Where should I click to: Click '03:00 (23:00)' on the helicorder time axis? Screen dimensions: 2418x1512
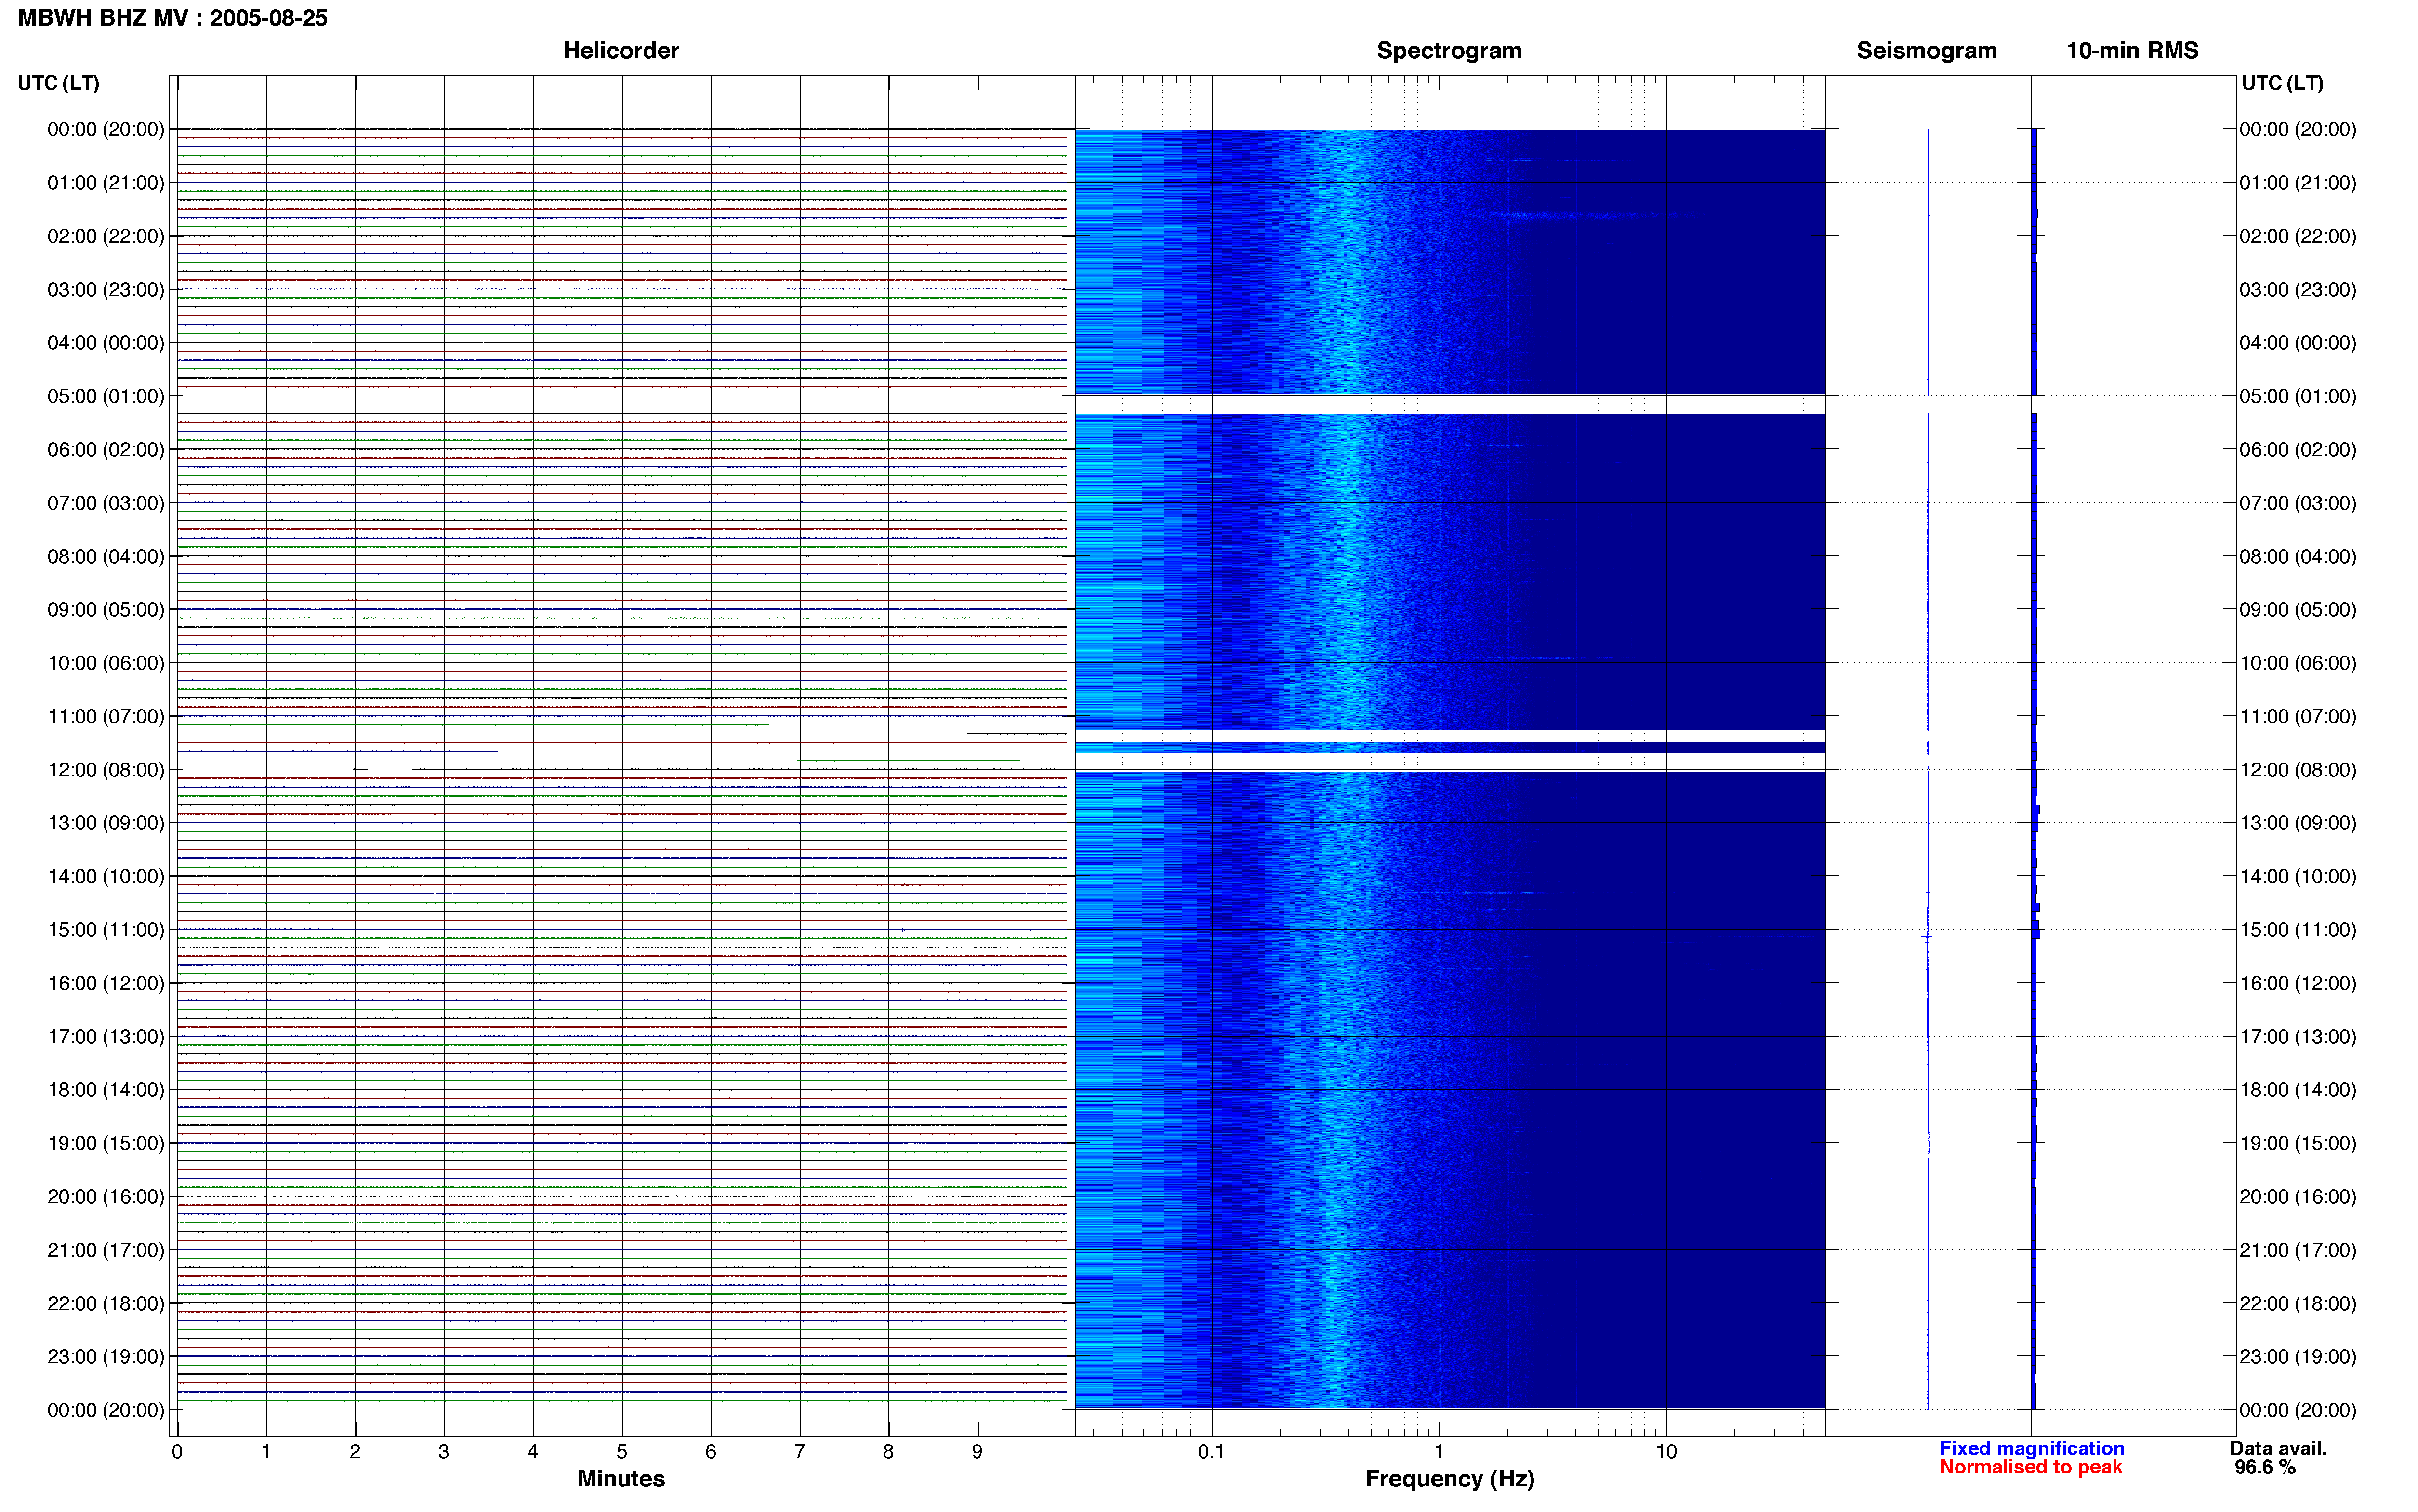point(106,290)
